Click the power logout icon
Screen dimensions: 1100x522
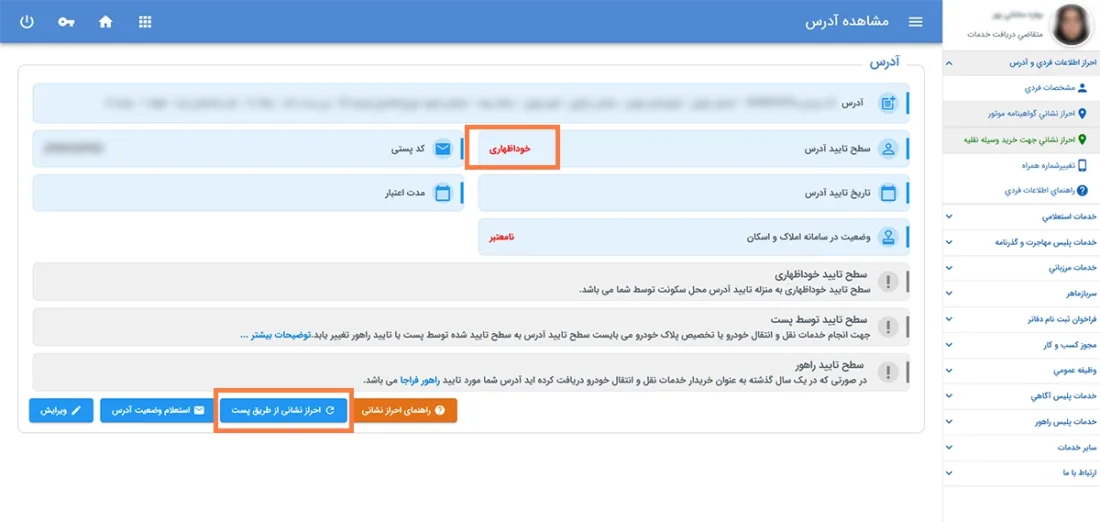point(27,21)
